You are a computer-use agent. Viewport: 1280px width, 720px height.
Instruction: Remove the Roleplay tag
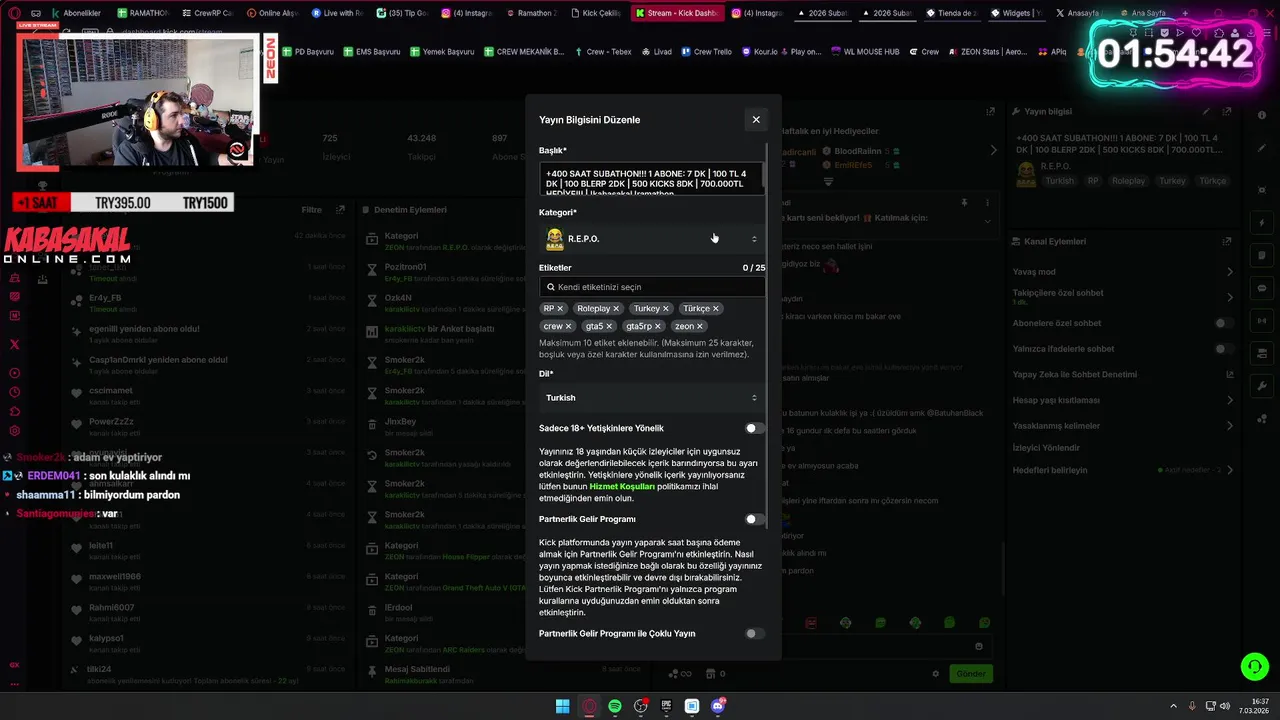(616, 309)
